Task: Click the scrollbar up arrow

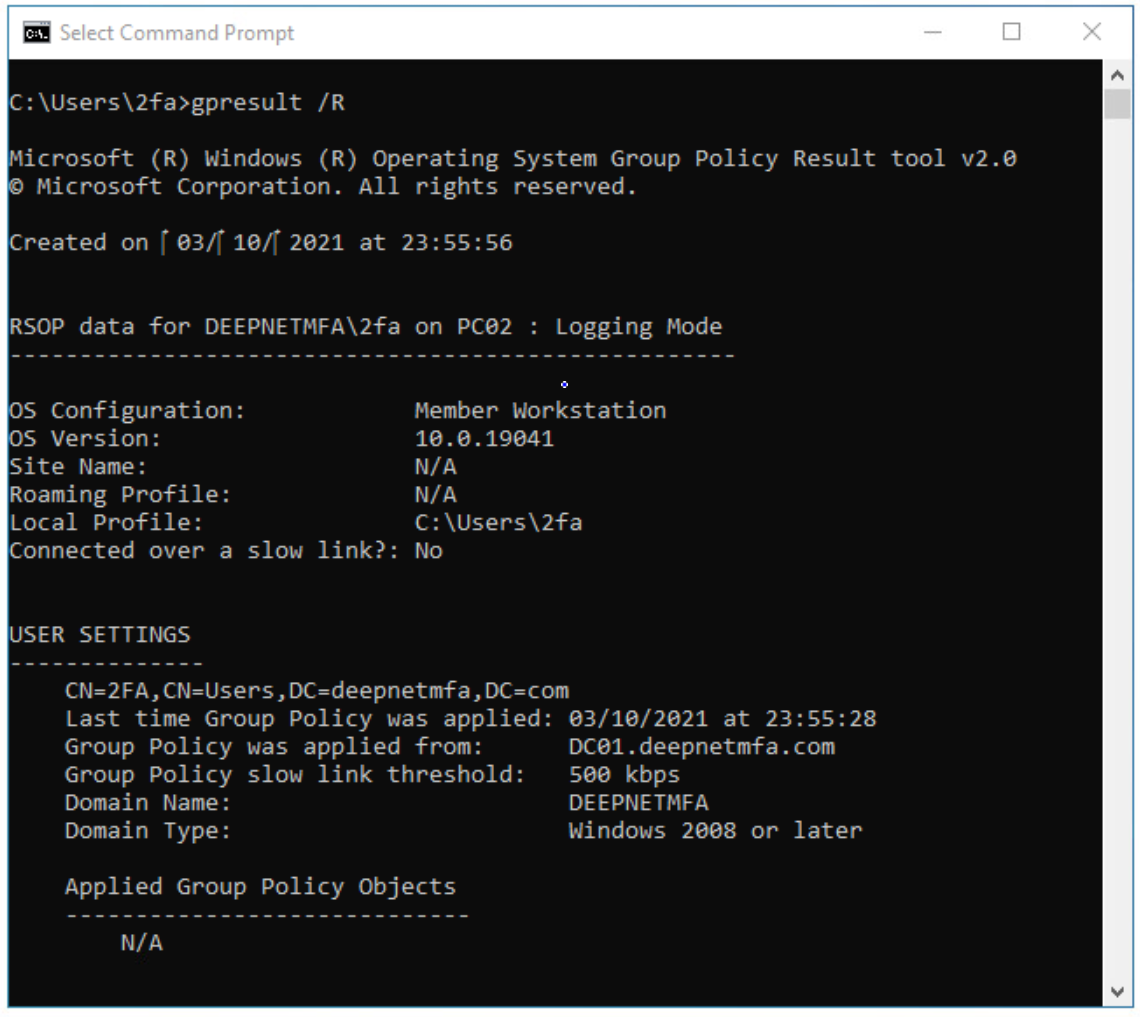Action: [x=1117, y=75]
